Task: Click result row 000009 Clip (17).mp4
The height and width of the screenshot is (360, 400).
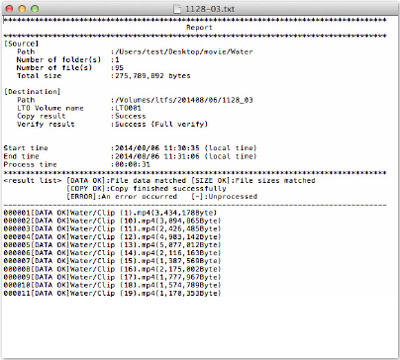Action: point(112,277)
